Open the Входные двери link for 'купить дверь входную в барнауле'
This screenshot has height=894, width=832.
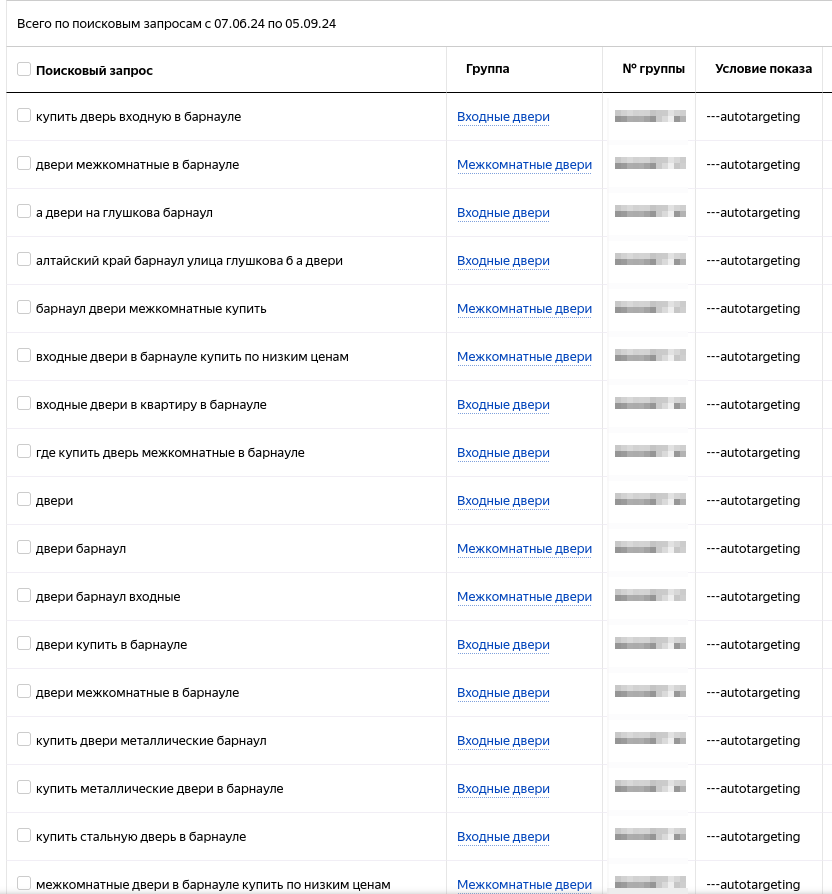click(x=503, y=117)
